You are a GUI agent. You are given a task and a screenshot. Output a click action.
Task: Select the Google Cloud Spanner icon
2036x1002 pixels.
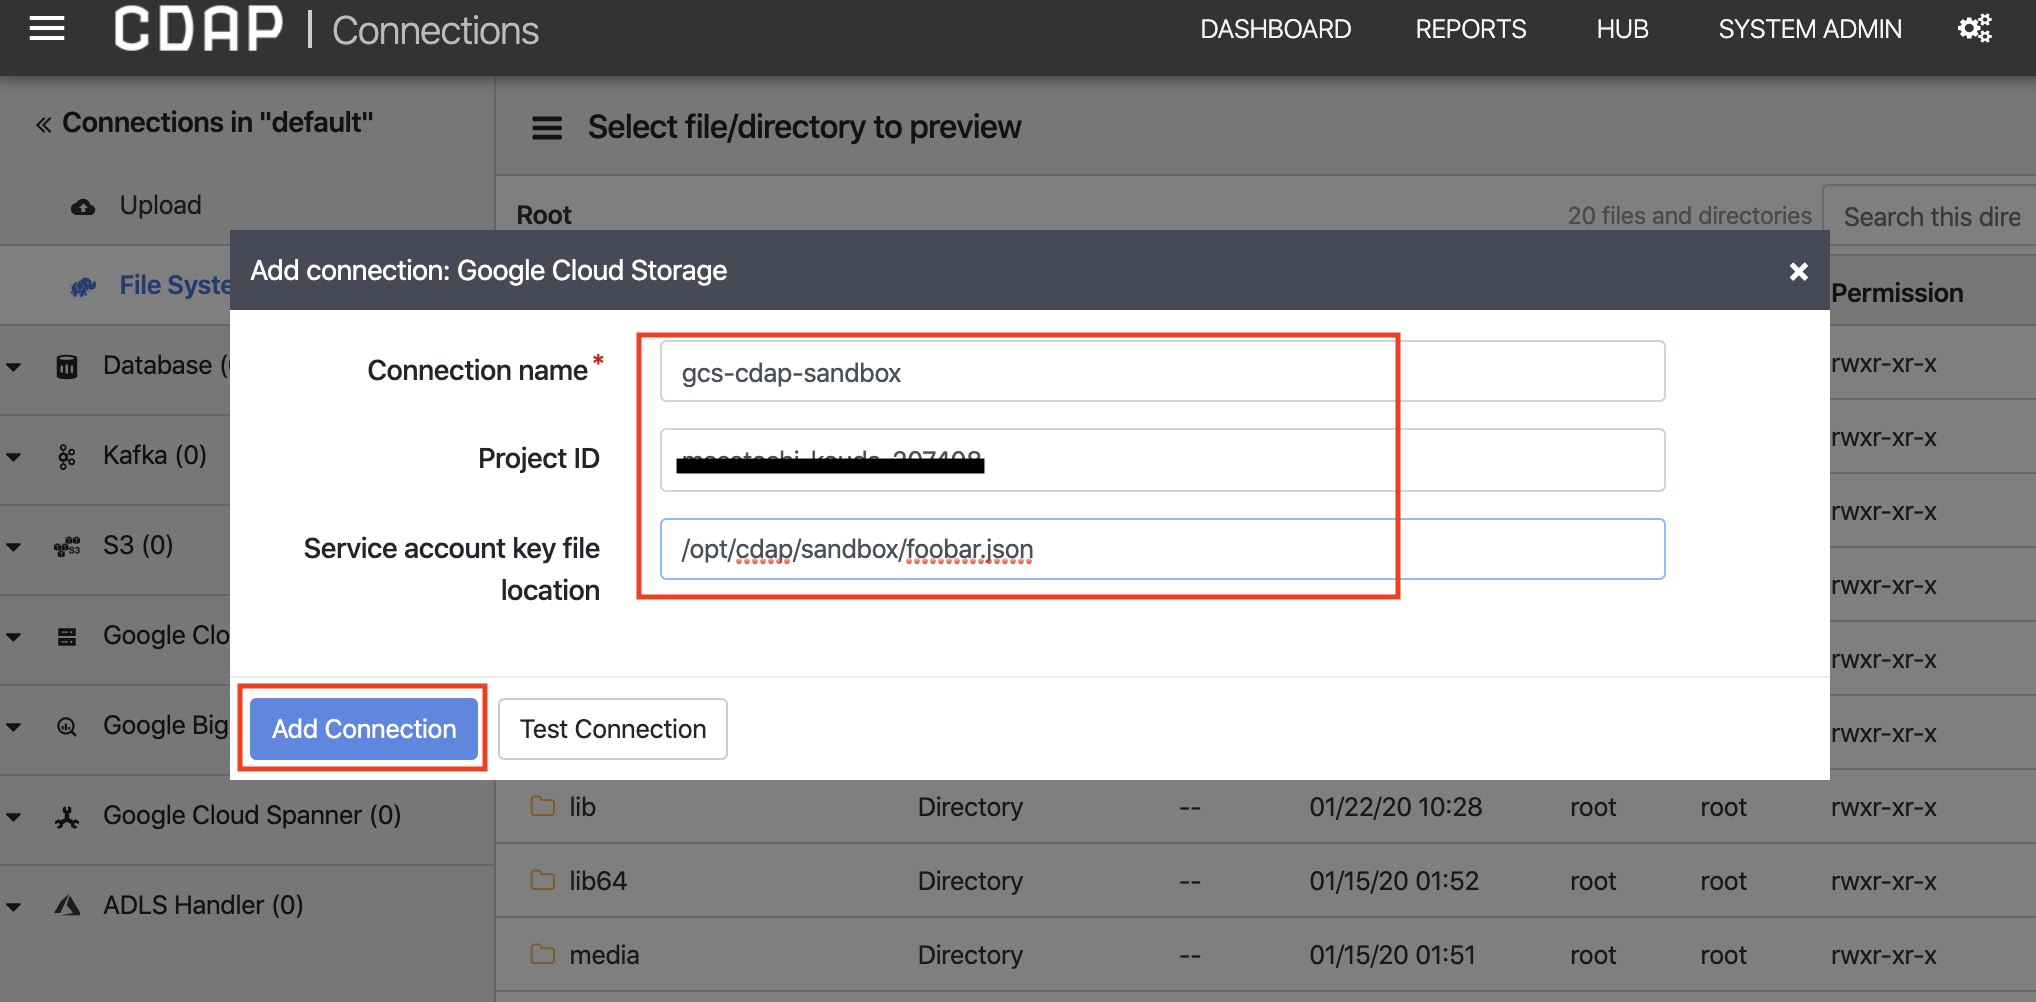click(66, 815)
